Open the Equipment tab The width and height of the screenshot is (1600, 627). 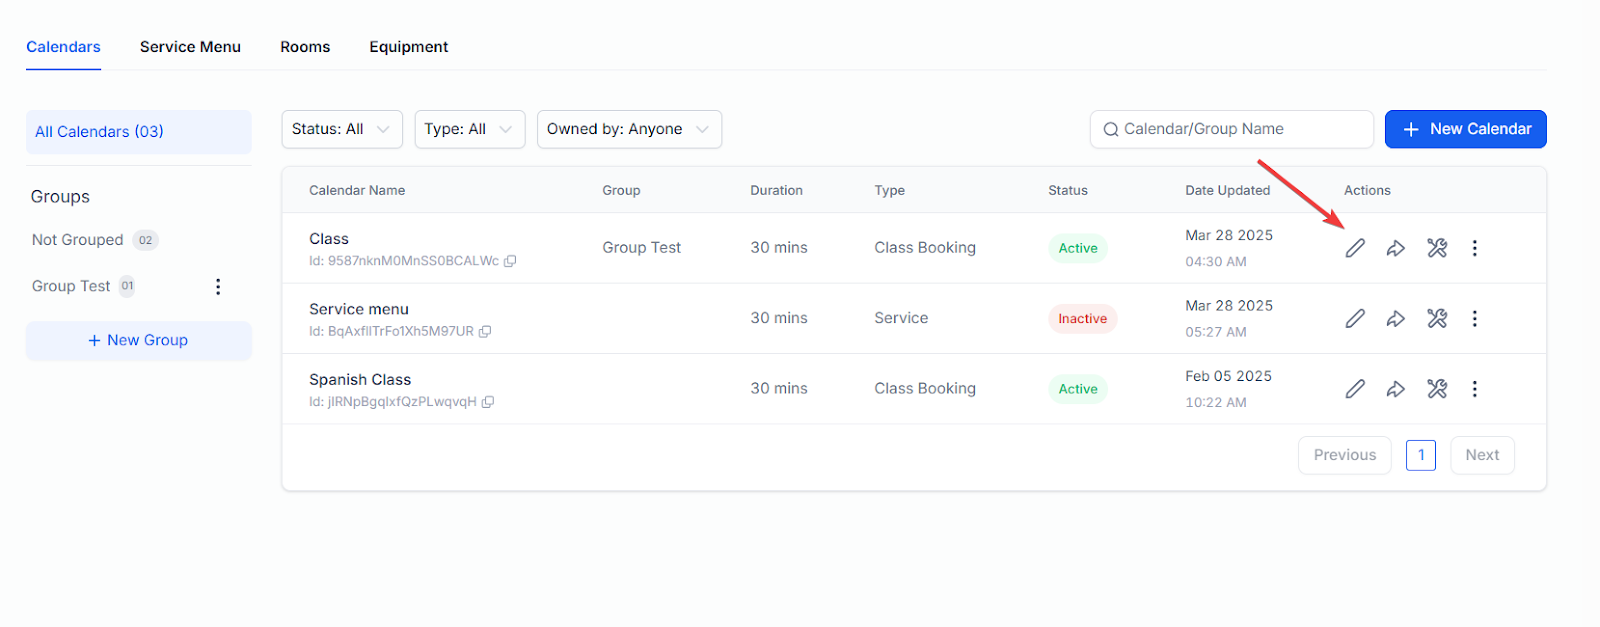click(x=408, y=47)
